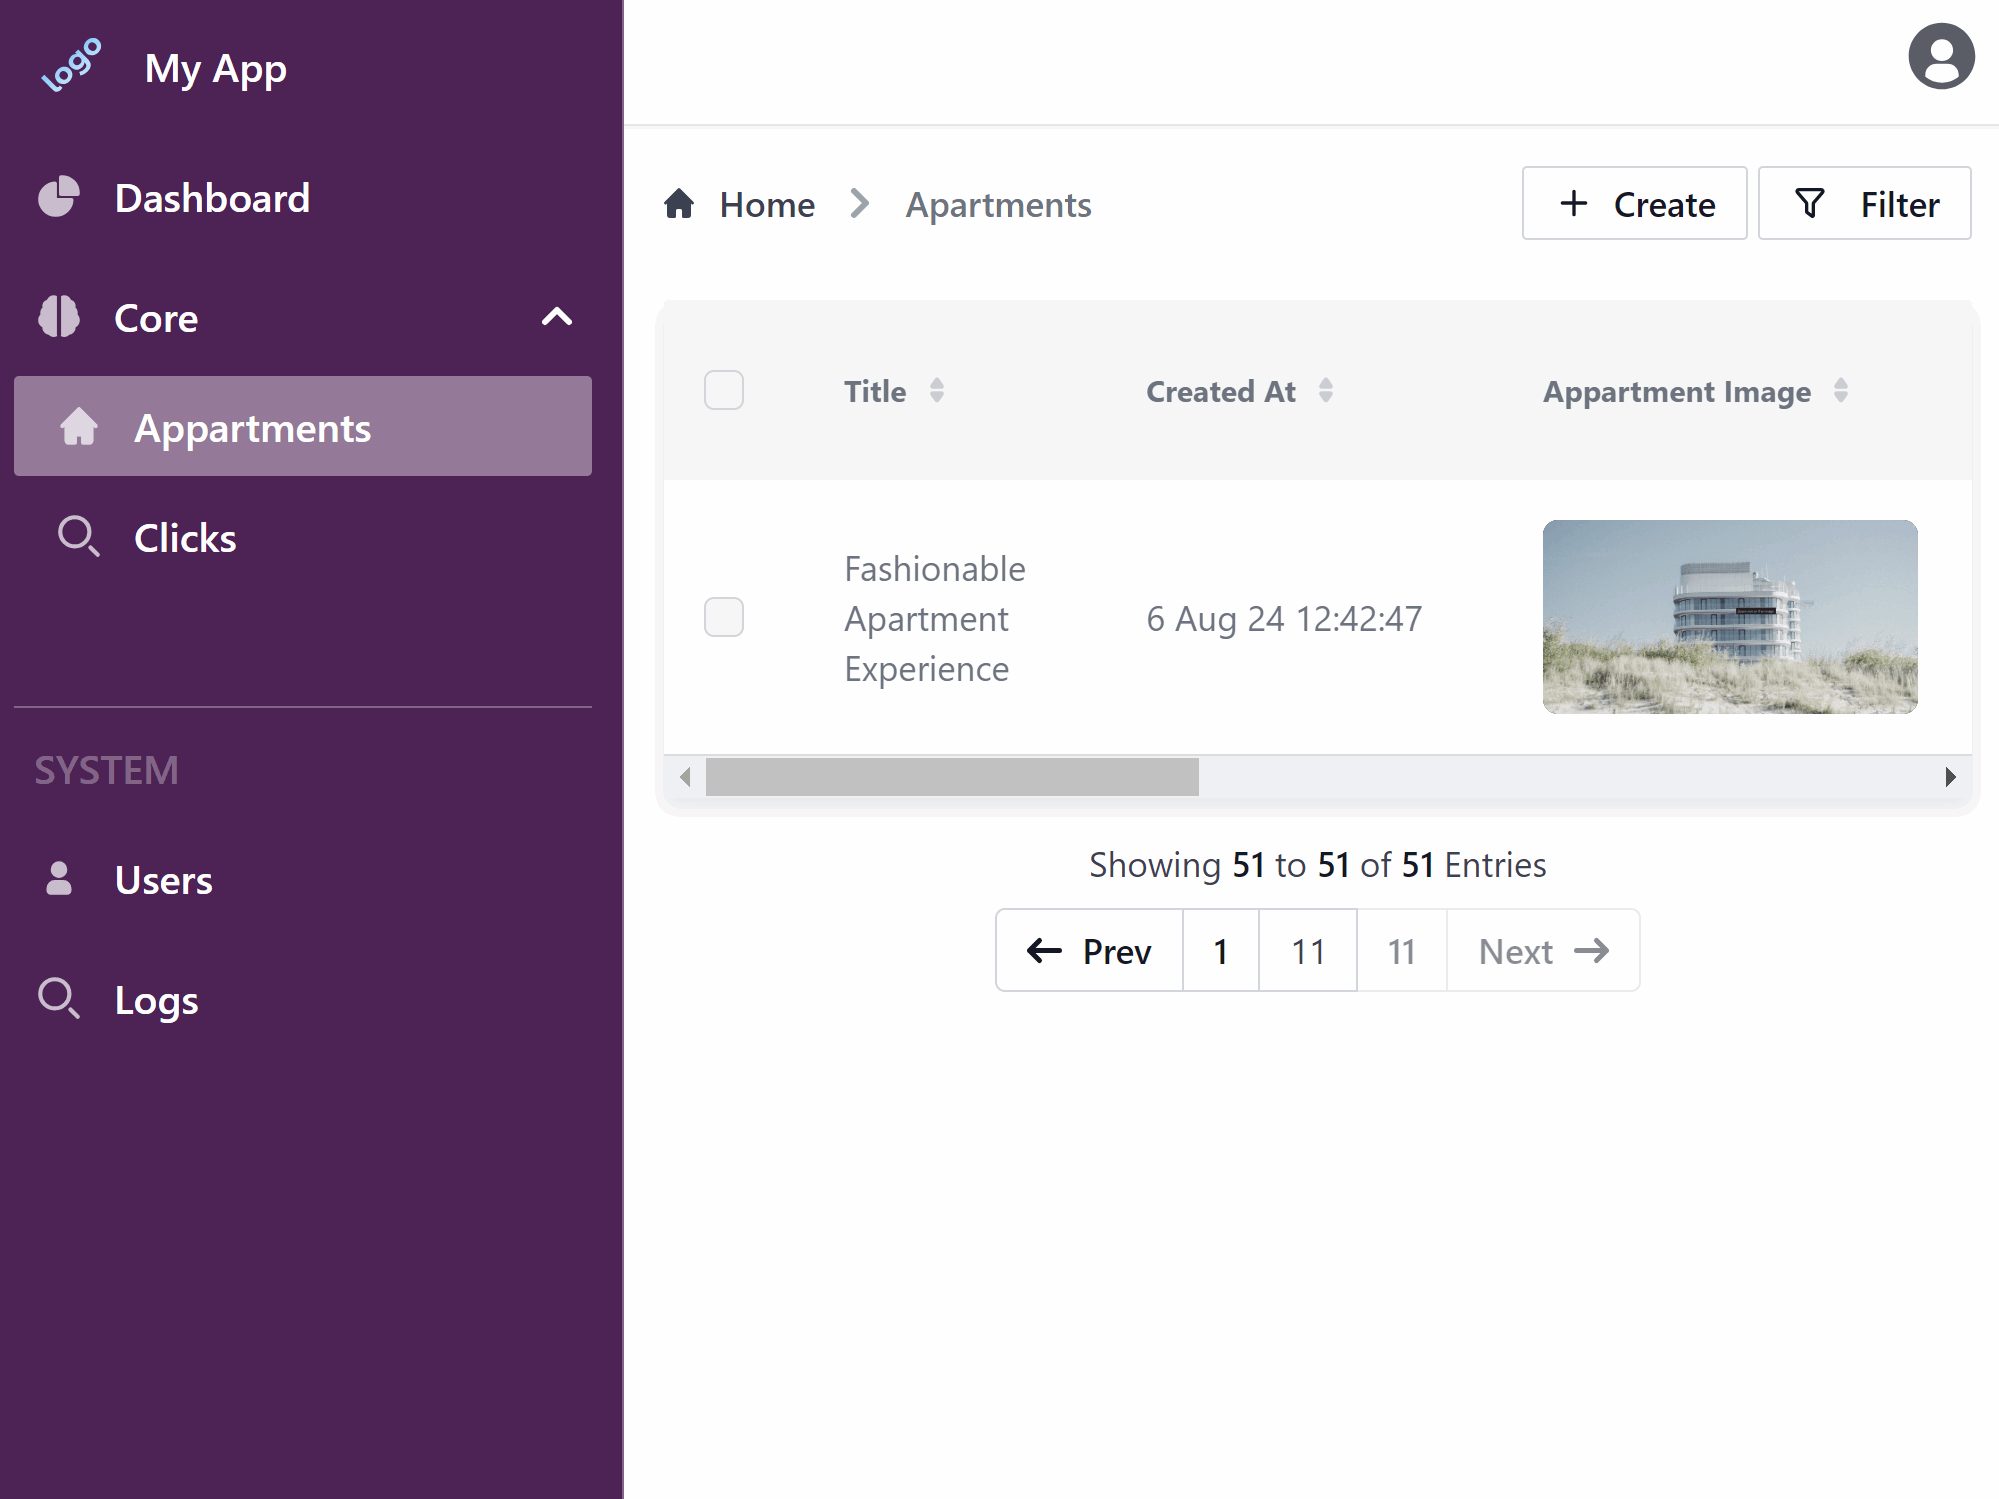Click the Dashboard pie chart icon
1999x1499 pixels.
click(x=59, y=197)
